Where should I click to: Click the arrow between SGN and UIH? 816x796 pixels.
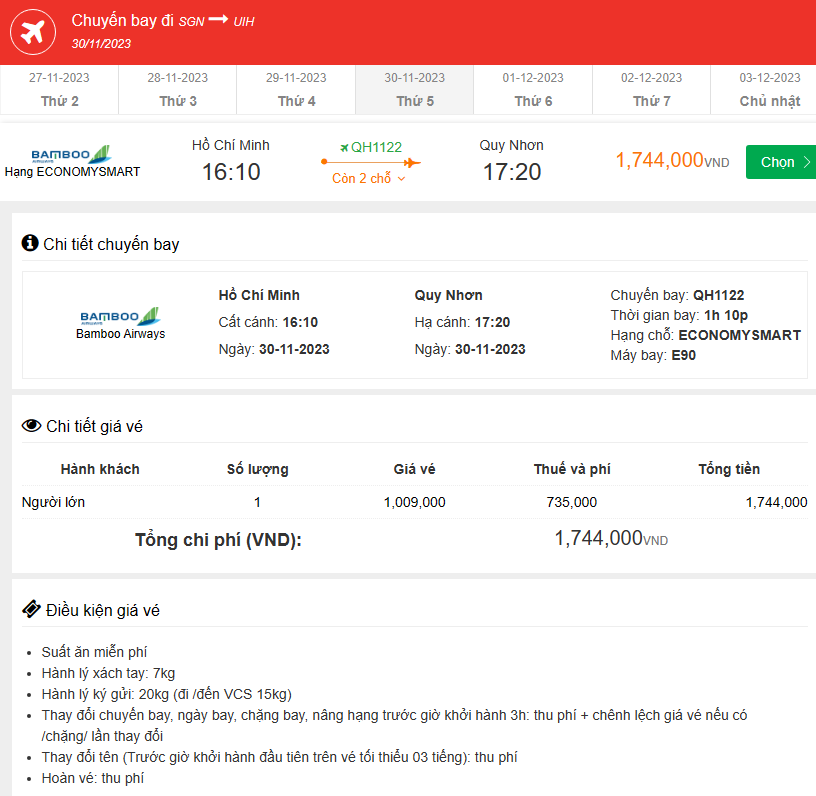[218, 20]
